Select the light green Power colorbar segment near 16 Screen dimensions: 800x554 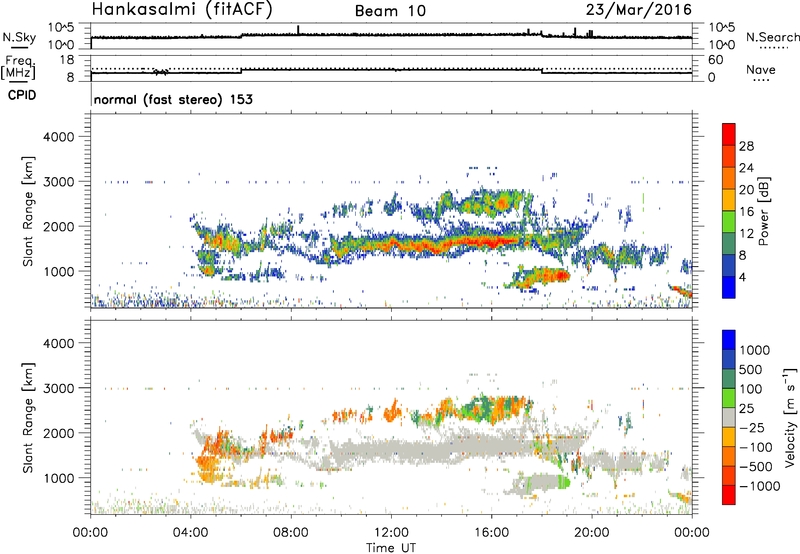coord(729,222)
